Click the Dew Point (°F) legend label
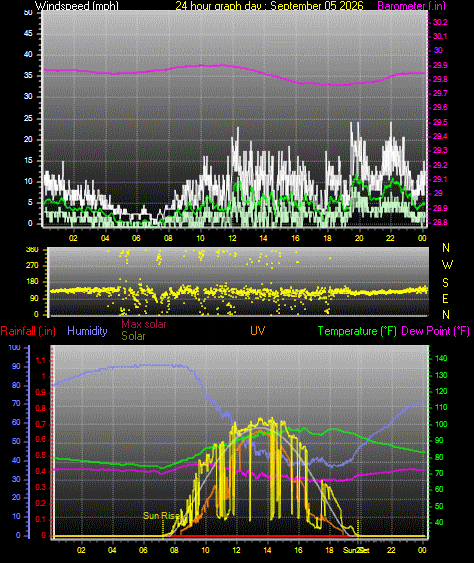474x563 pixels. pyautogui.click(x=435, y=331)
